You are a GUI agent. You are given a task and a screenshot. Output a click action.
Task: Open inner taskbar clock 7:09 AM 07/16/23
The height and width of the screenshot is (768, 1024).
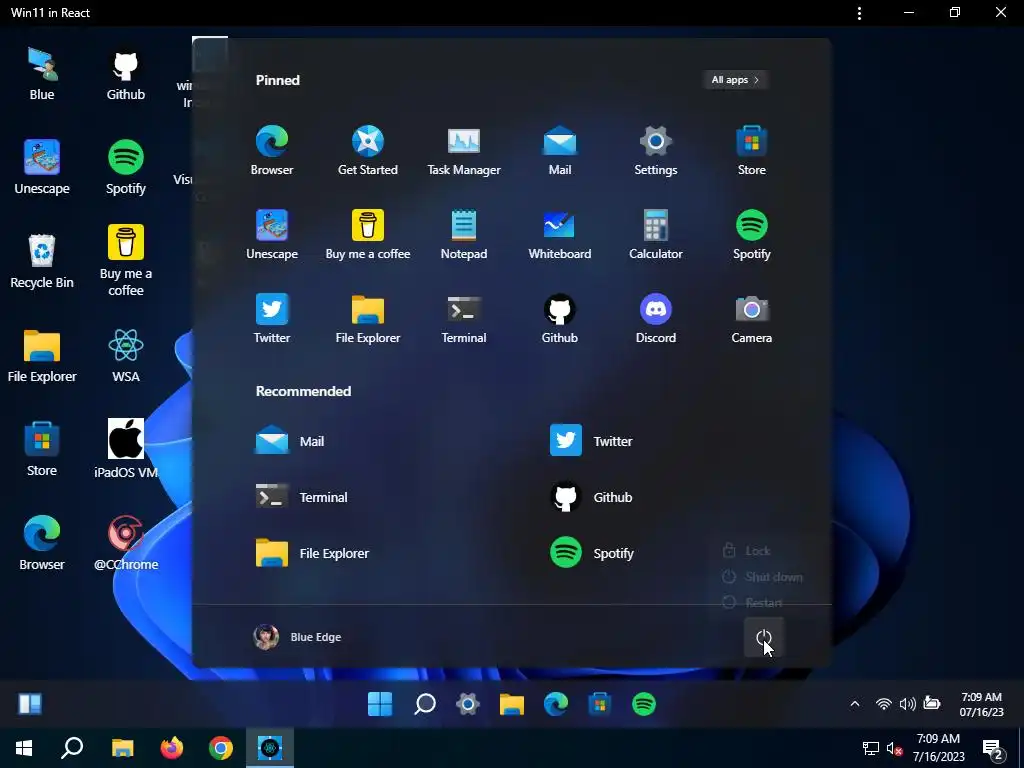click(x=981, y=704)
